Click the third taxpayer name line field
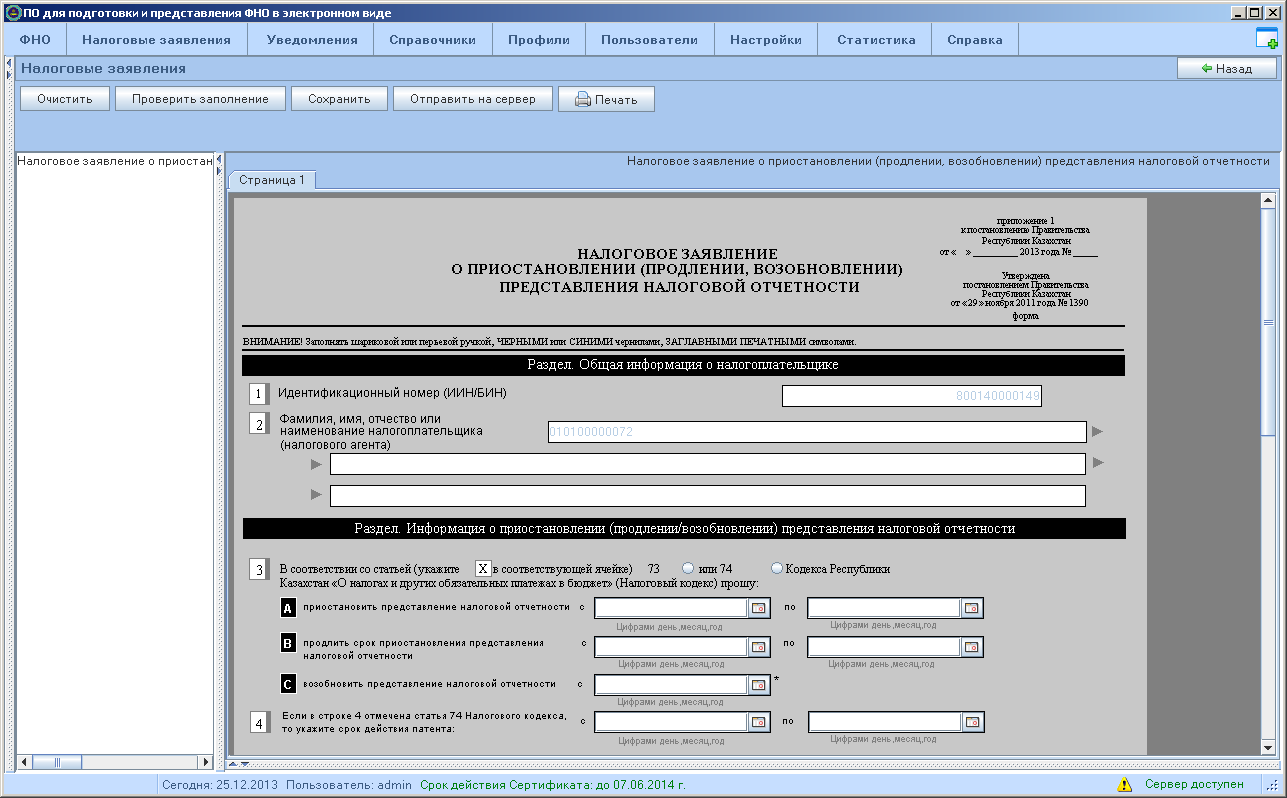Screen dimensions: 1287x798 click(x=707, y=496)
